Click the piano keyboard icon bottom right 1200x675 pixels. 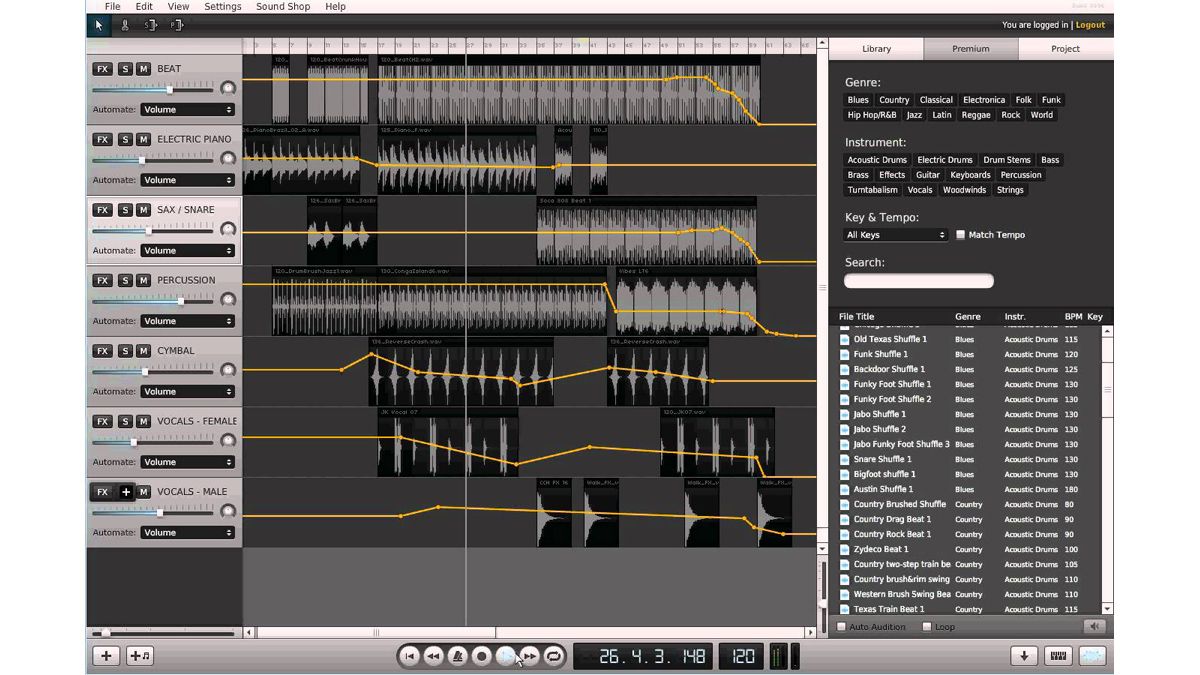coord(1059,656)
